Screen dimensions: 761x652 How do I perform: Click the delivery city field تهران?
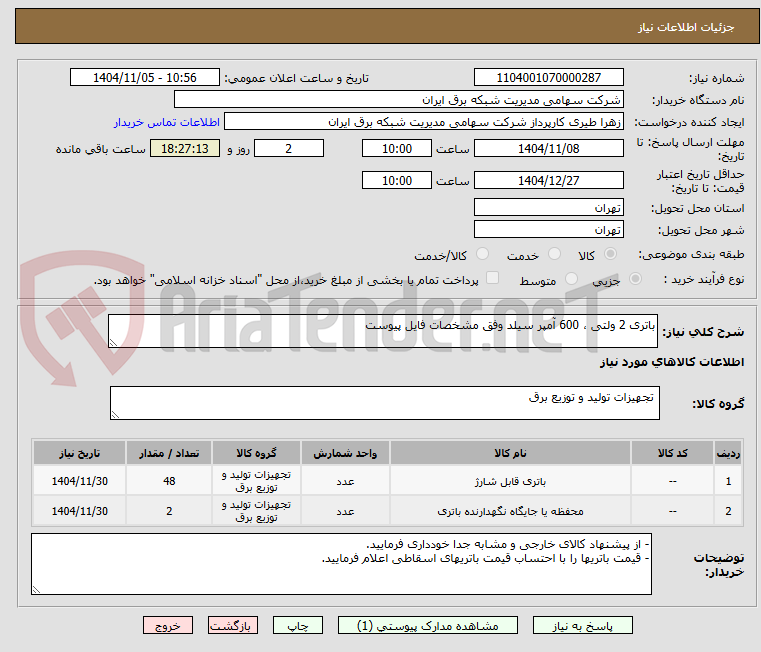point(548,229)
